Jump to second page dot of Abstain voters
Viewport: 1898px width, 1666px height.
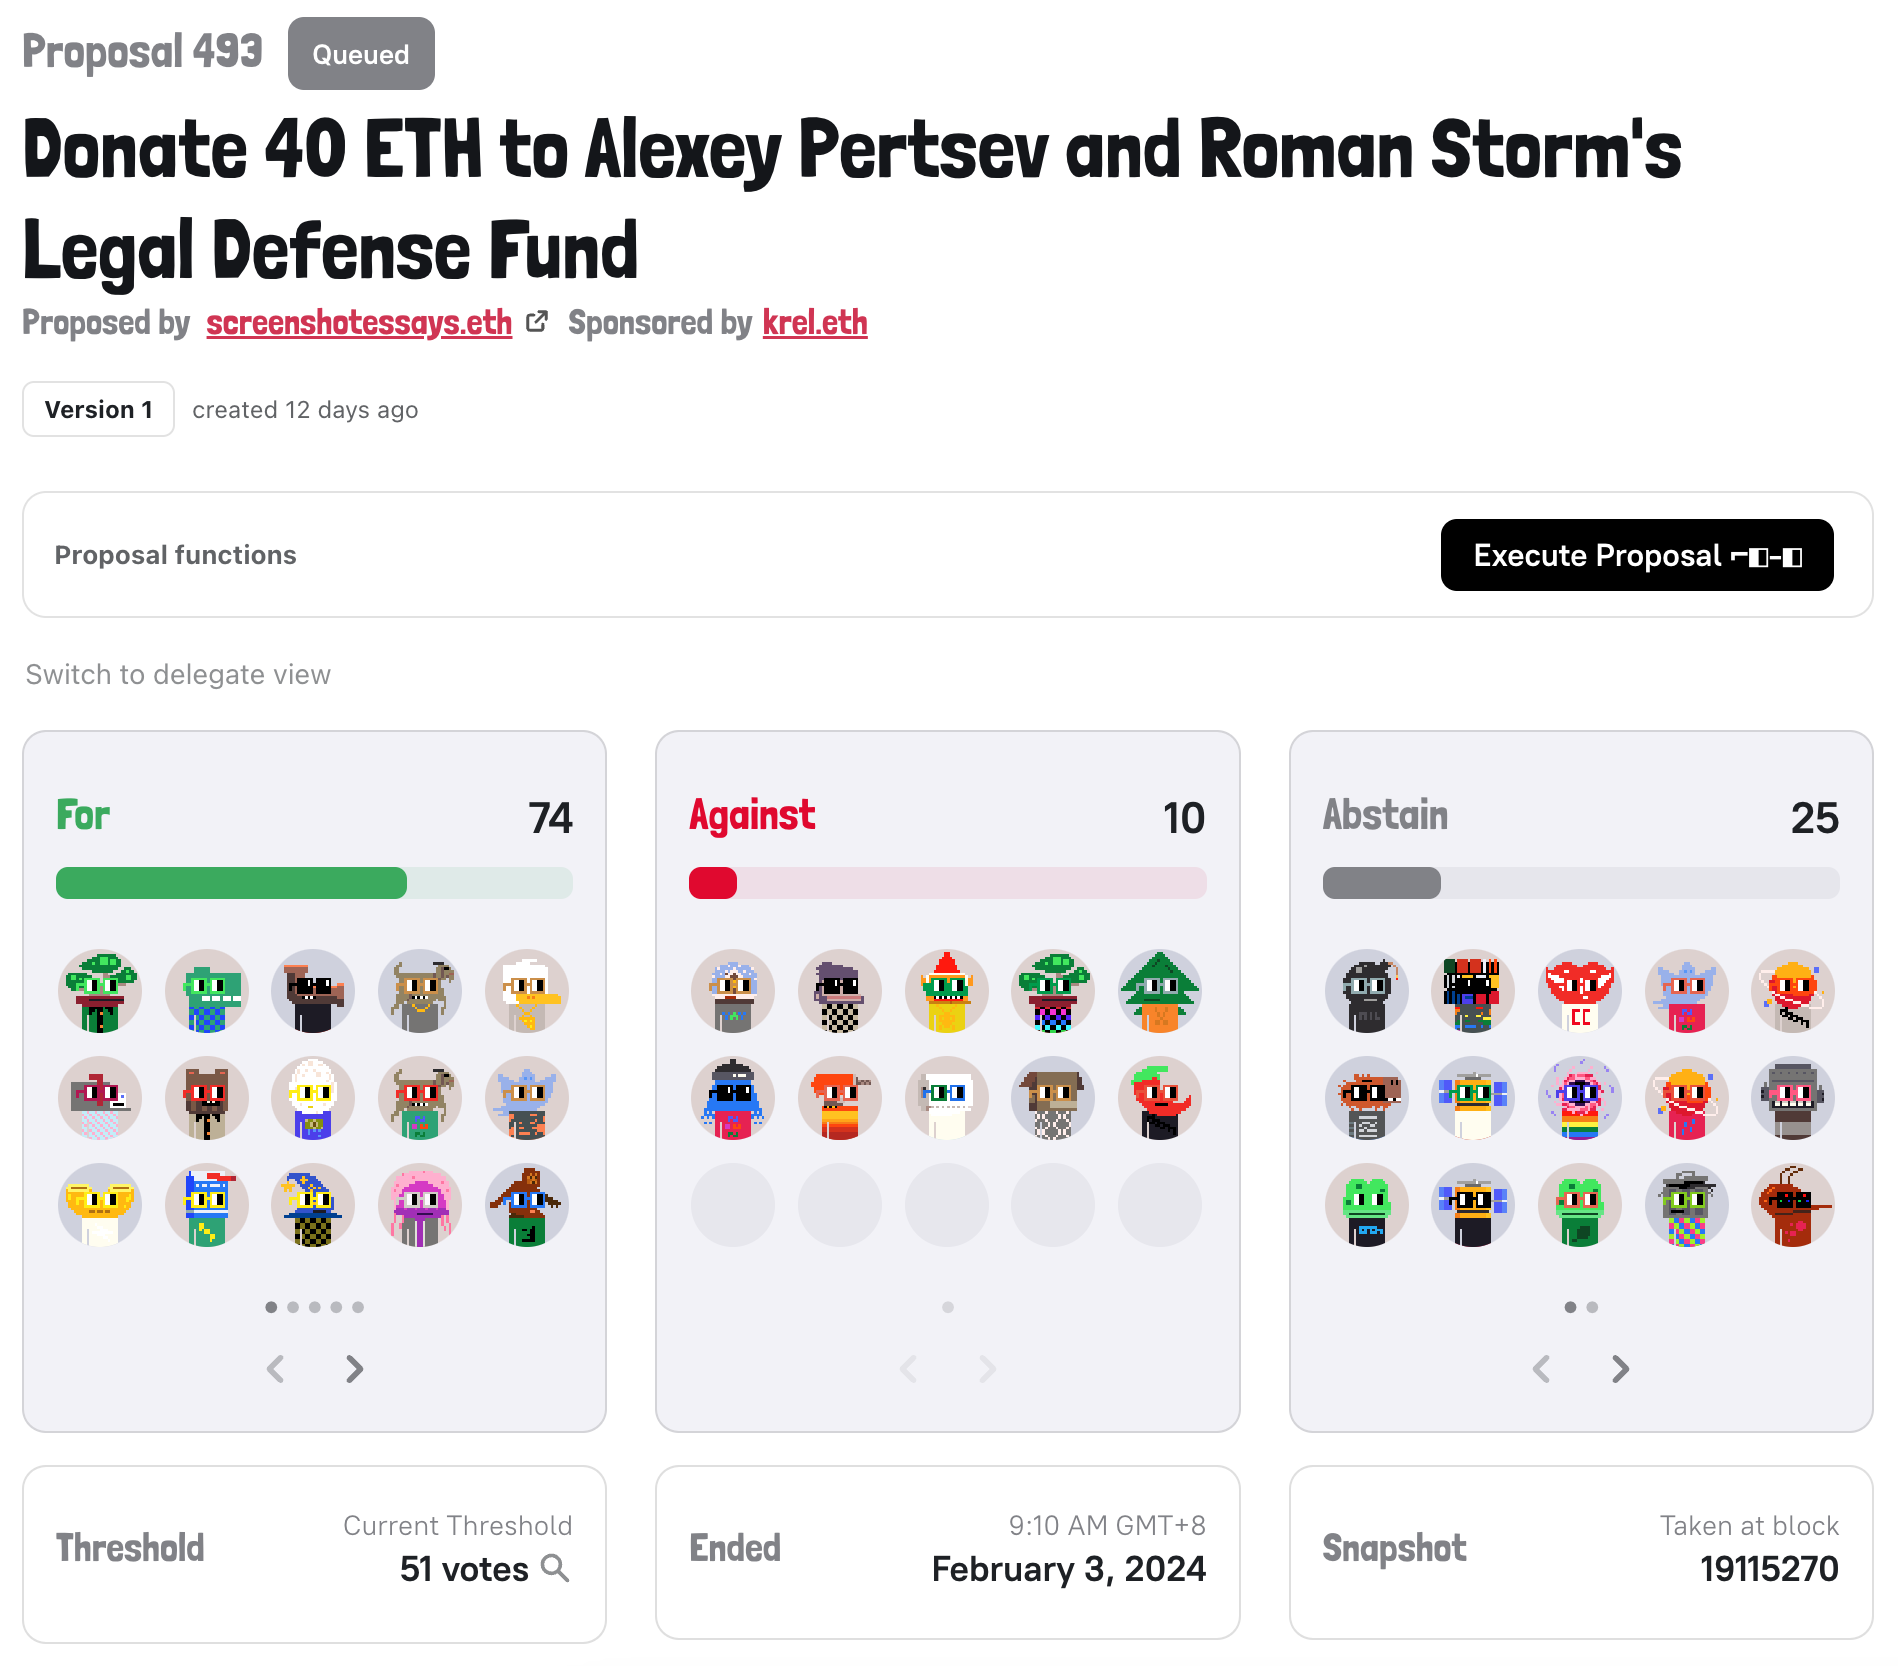1592,1307
